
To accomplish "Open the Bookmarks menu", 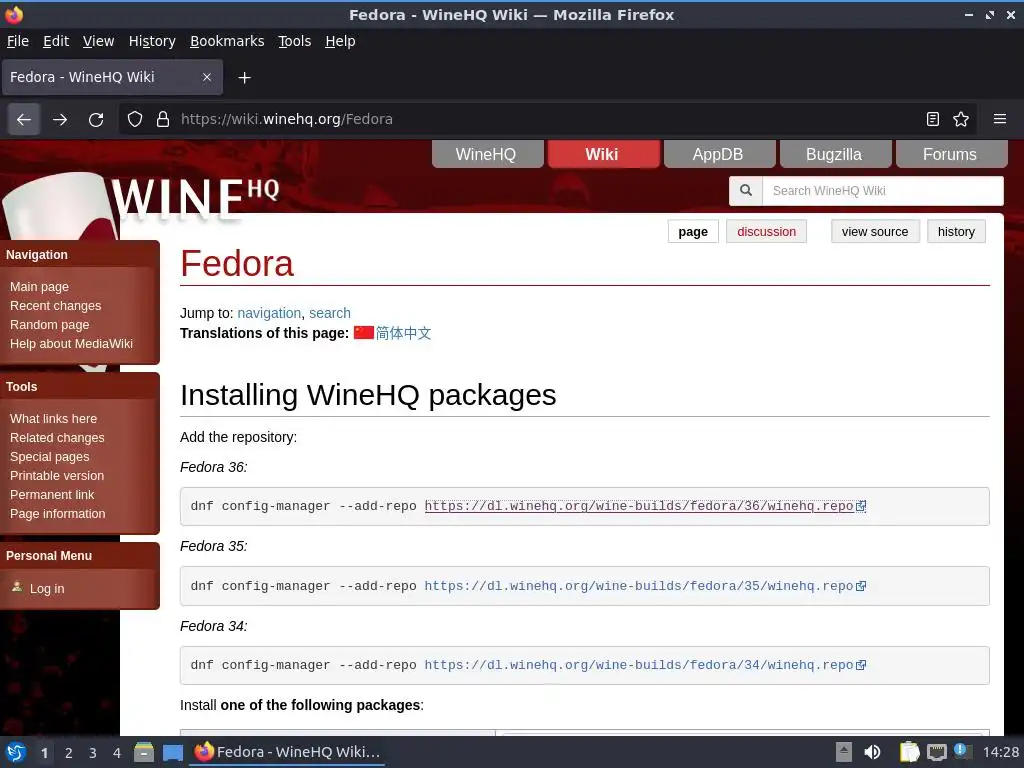I will [x=227, y=41].
